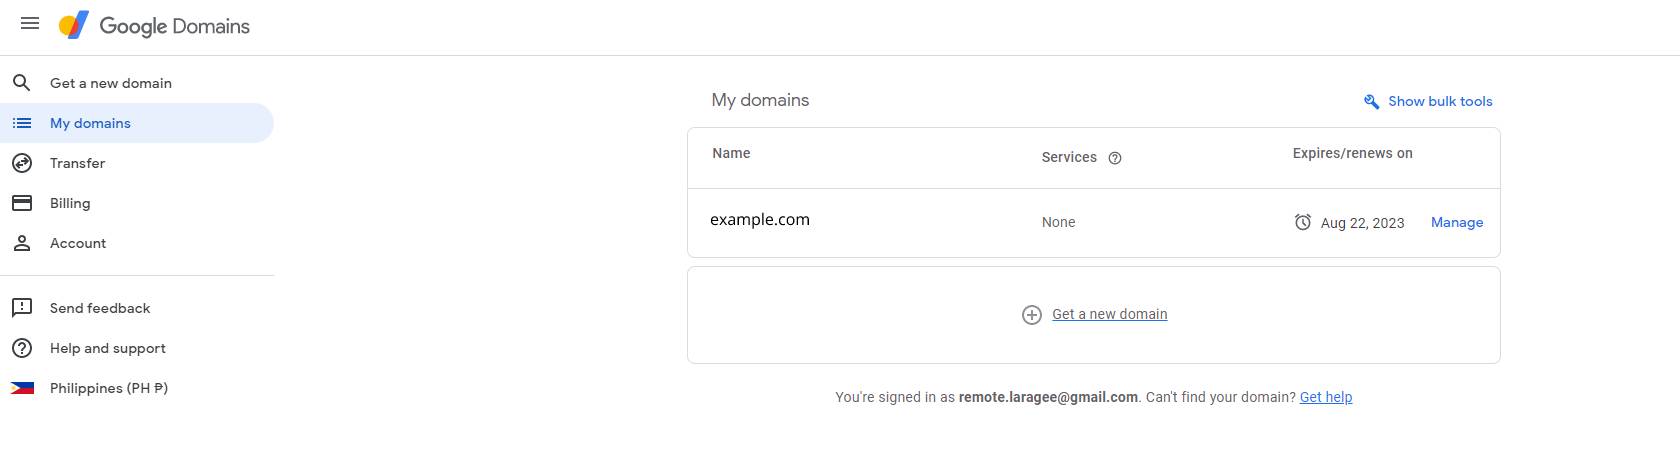This screenshot has width=1680, height=476.
Task: Click Manage for example.com
Action: (1457, 222)
